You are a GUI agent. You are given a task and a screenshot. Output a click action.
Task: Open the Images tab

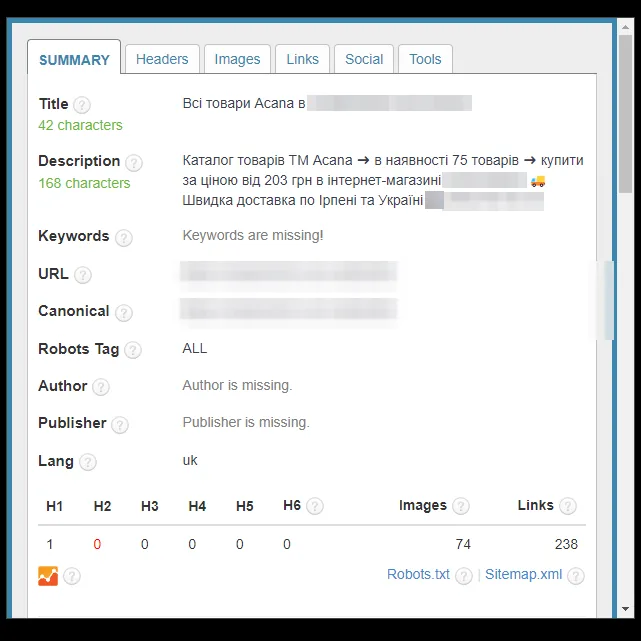tap(237, 59)
